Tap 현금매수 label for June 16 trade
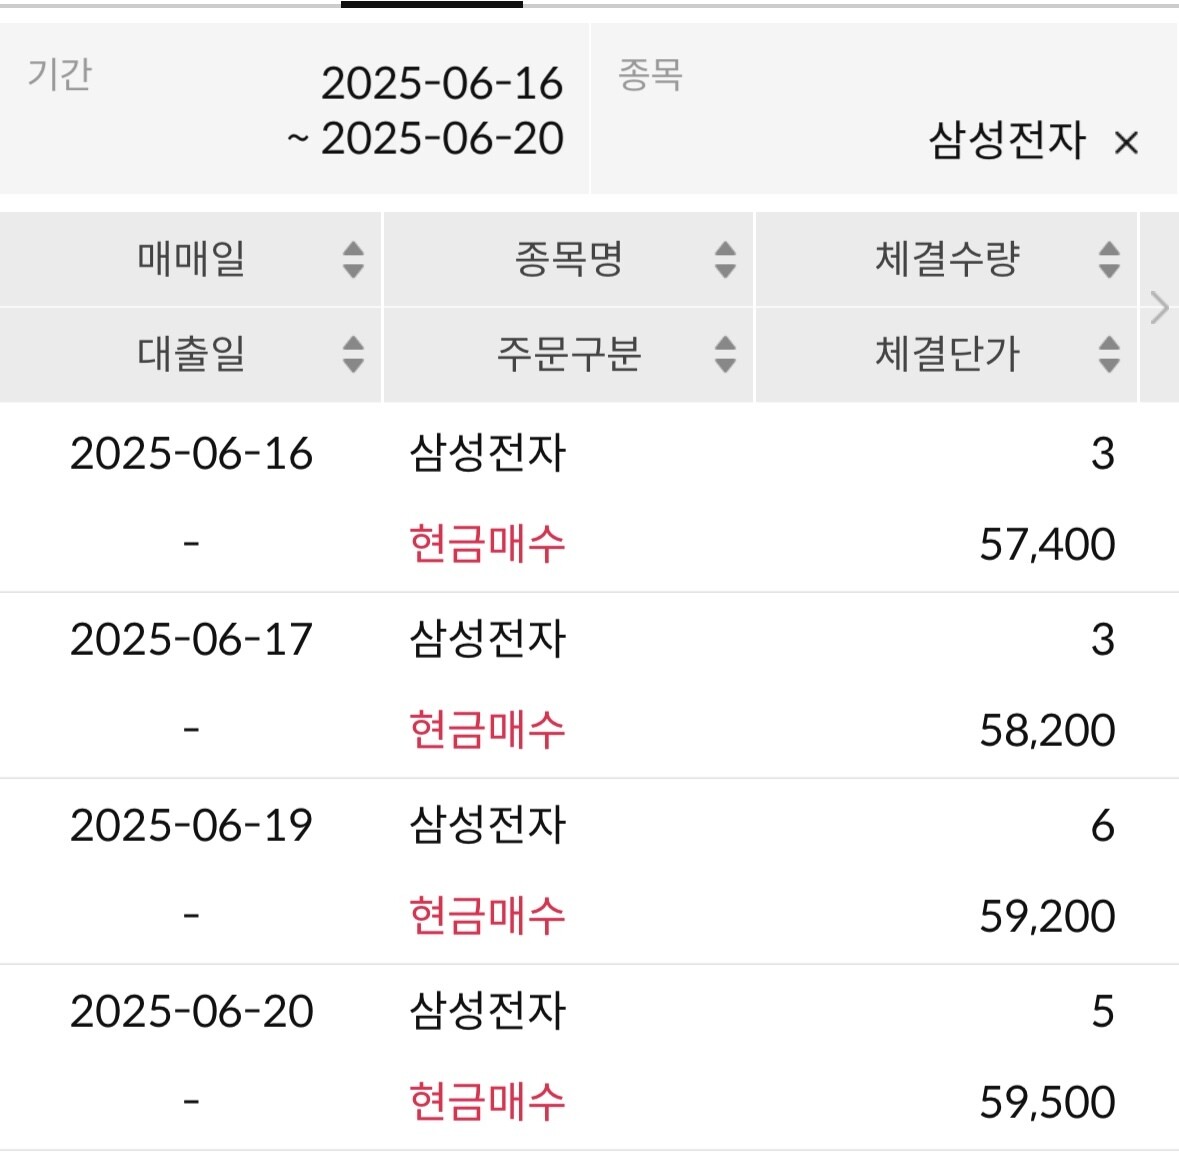Screen dimensions: 1179x1160 point(487,544)
